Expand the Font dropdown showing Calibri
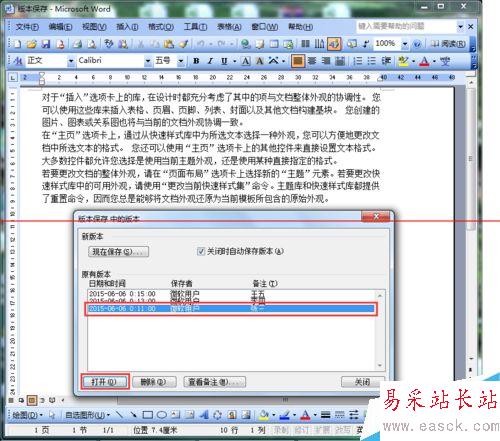500x441 pixels. point(148,61)
